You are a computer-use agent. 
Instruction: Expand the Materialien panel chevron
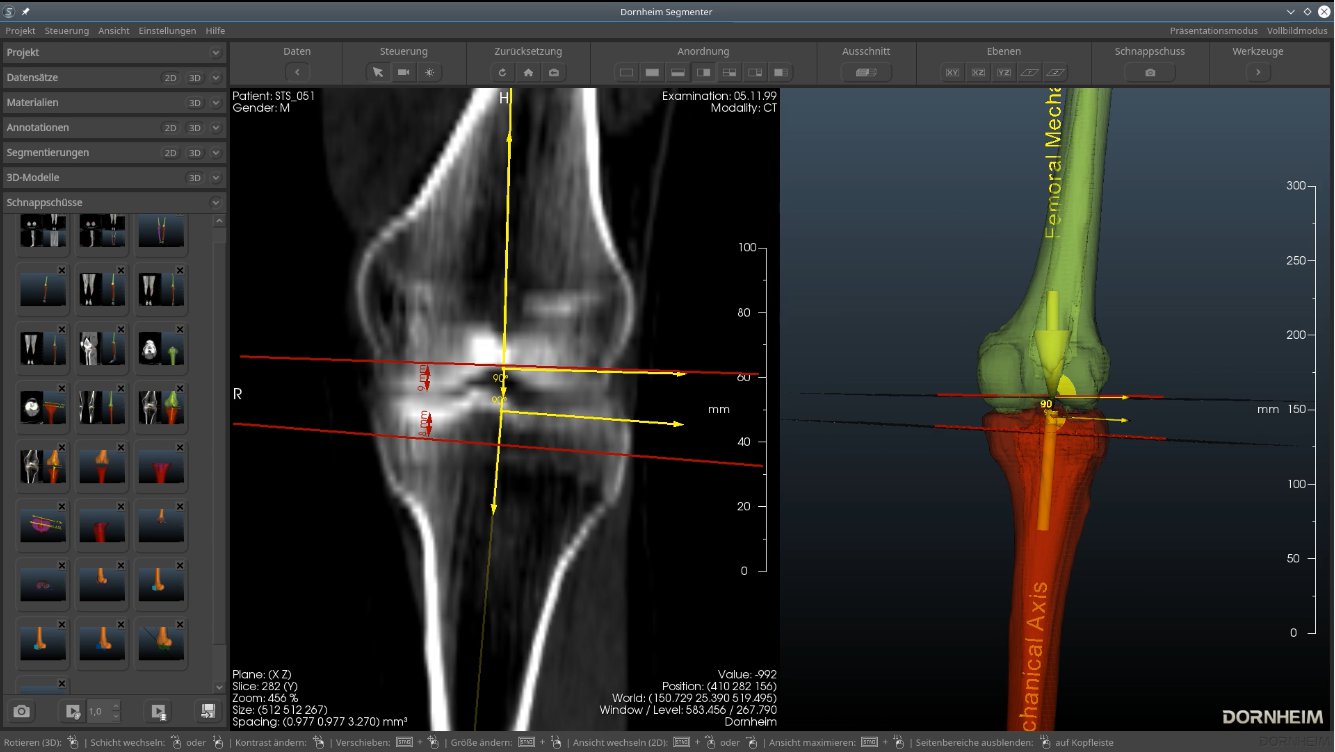[x=216, y=102]
